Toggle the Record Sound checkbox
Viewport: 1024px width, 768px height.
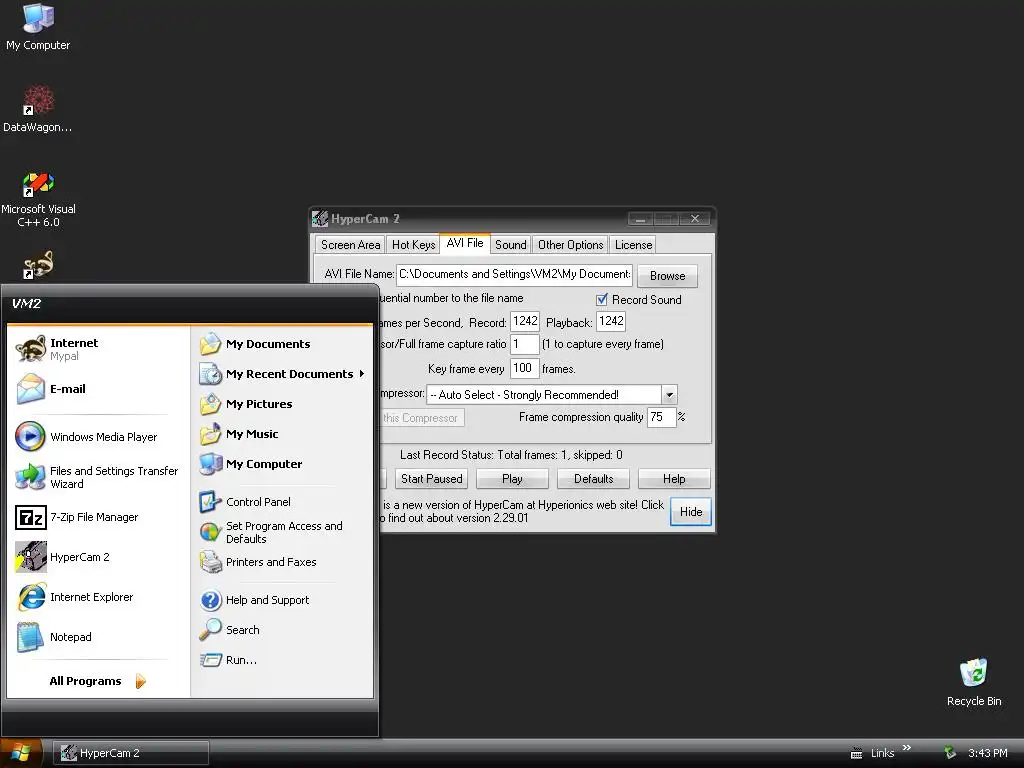[601, 300]
